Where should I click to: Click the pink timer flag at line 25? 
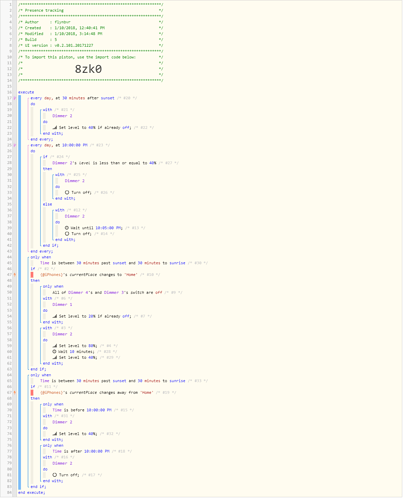click(14, 145)
